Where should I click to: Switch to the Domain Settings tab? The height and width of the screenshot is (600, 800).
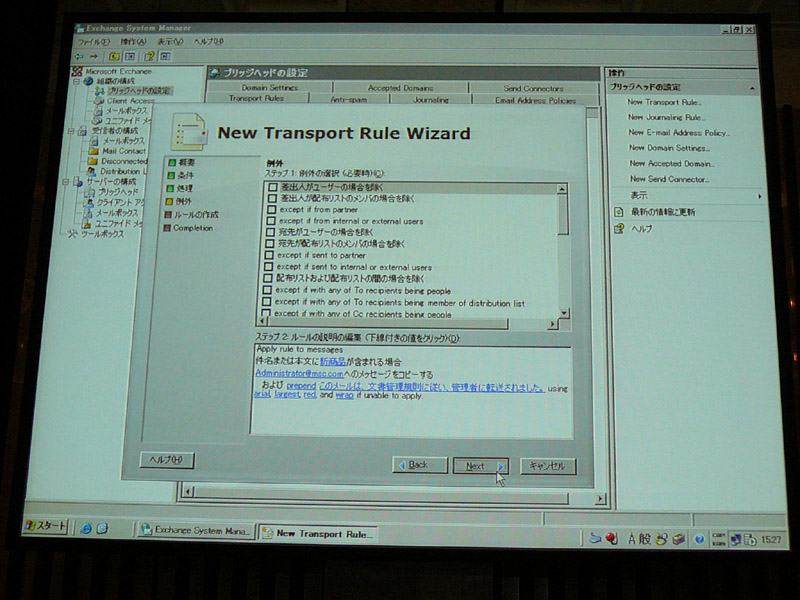[x=270, y=87]
